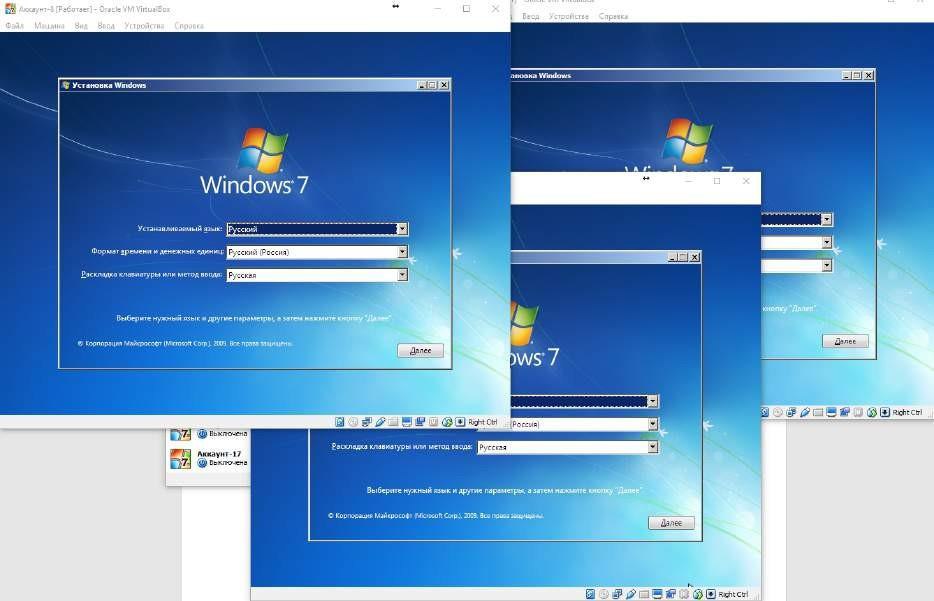
Task: Open Устройства menu in right VM window
Action: tap(569, 16)
